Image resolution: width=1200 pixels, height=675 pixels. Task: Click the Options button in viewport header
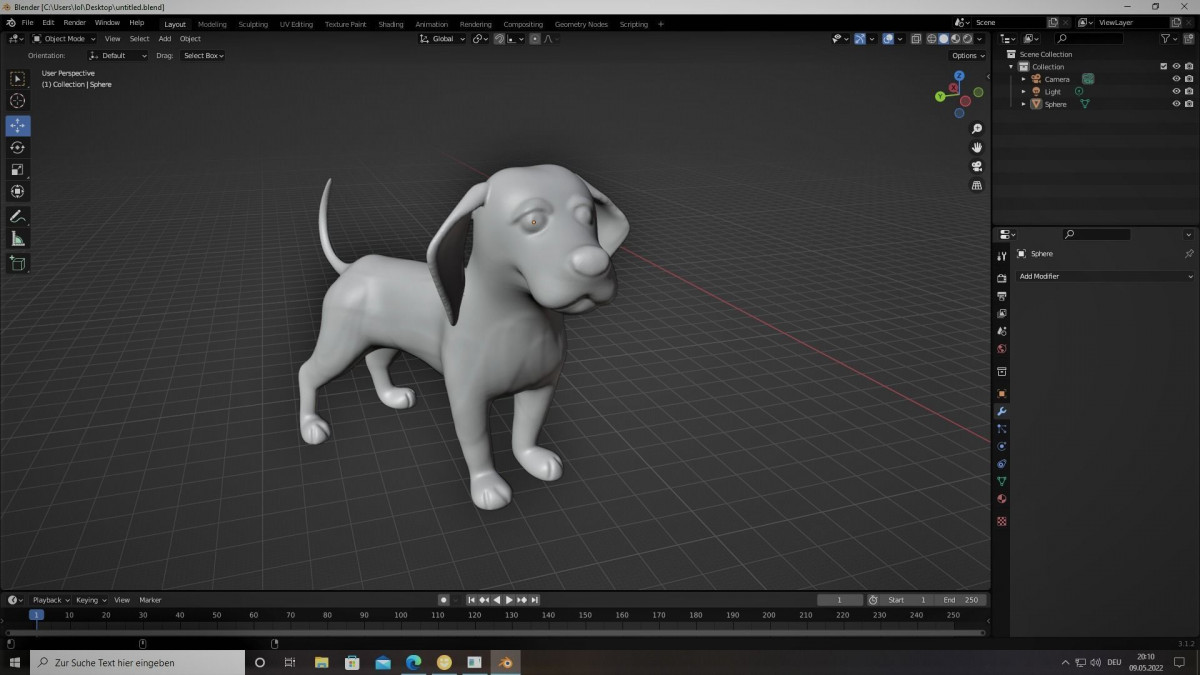(x=967, y=56)
